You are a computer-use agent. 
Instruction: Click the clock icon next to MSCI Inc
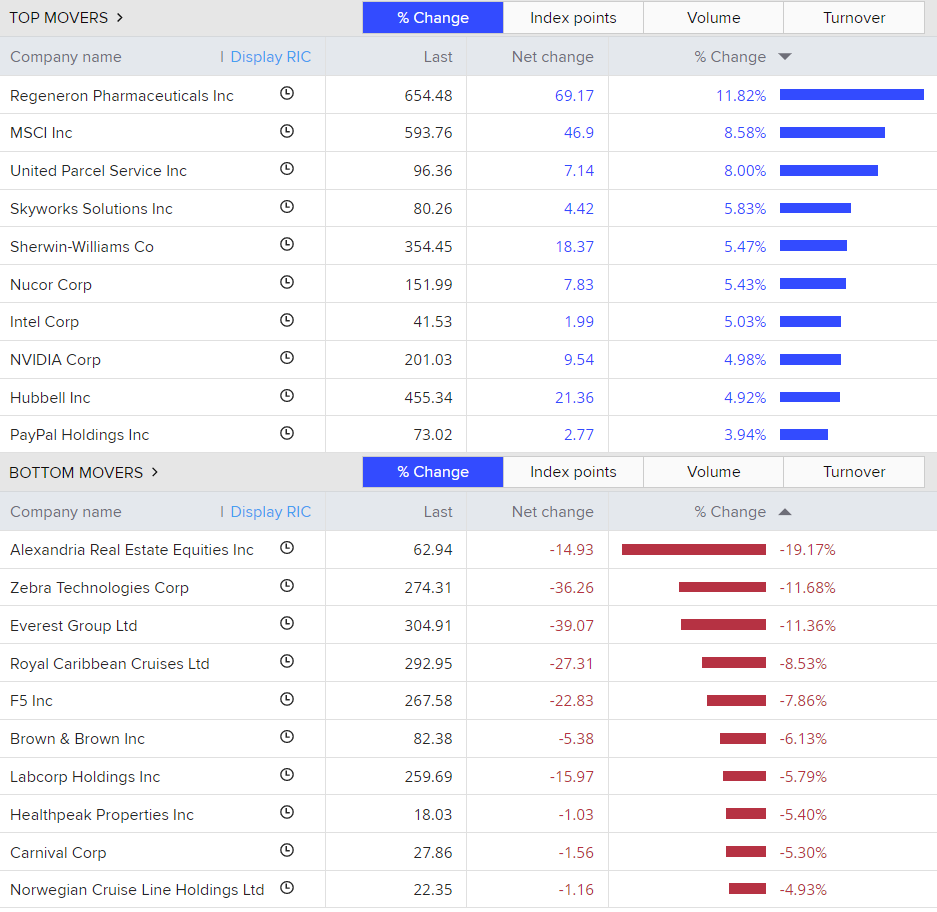[287, 132]
